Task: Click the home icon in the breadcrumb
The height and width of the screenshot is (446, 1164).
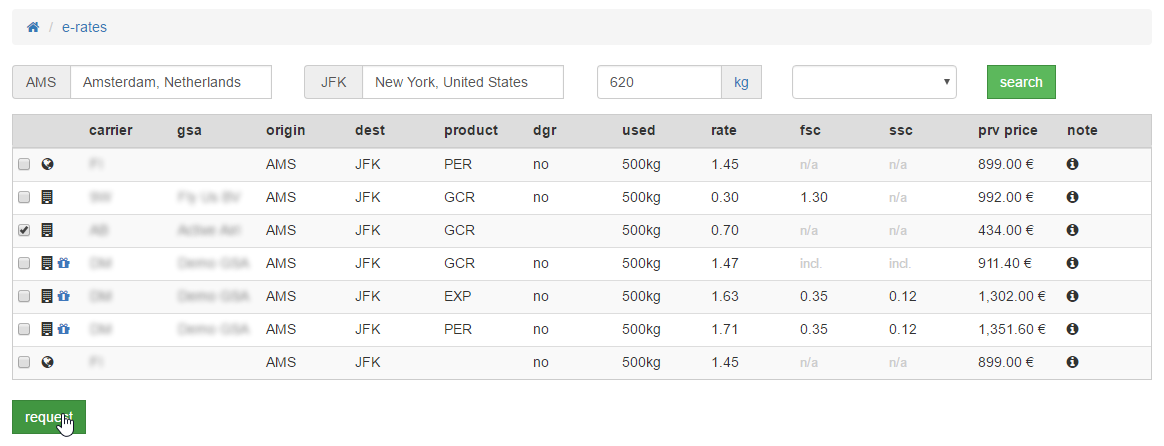Action: (33, 27)
